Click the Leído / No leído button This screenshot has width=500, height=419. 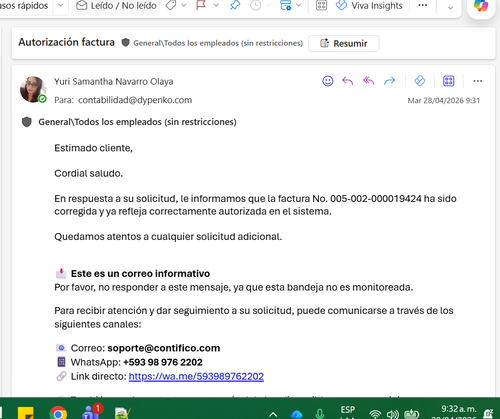(x=116, y=6)
